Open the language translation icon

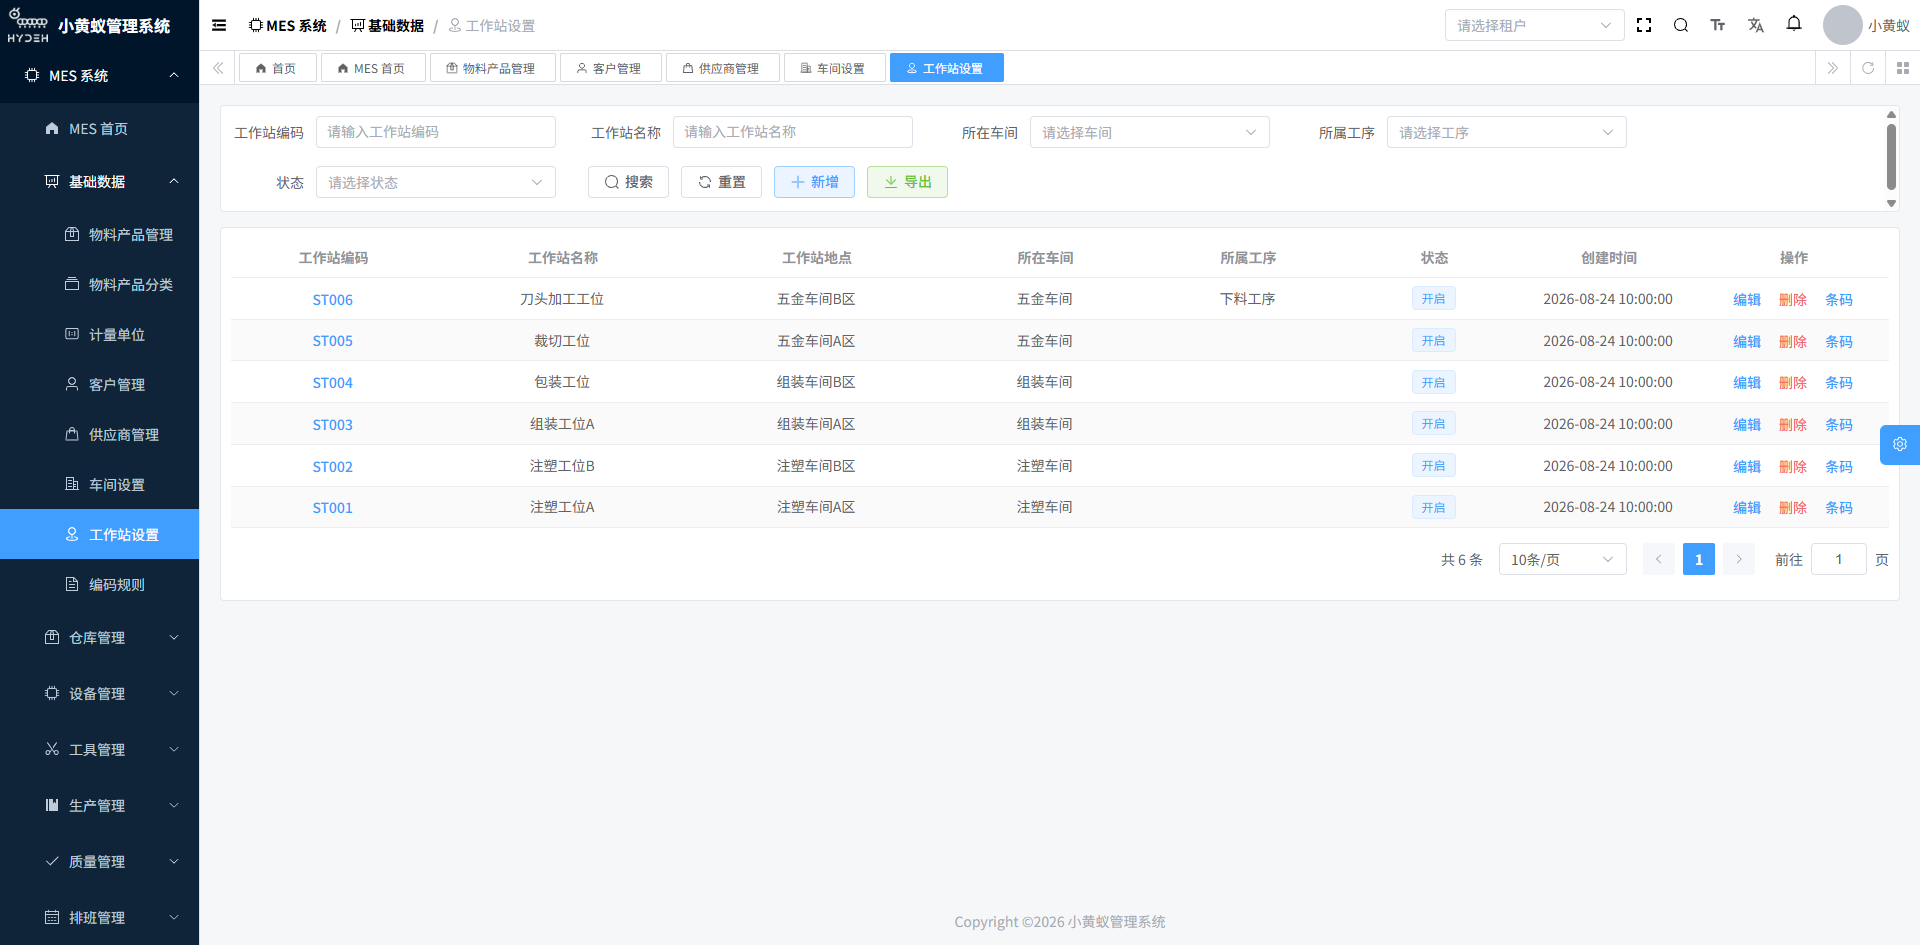[1756, 25]
